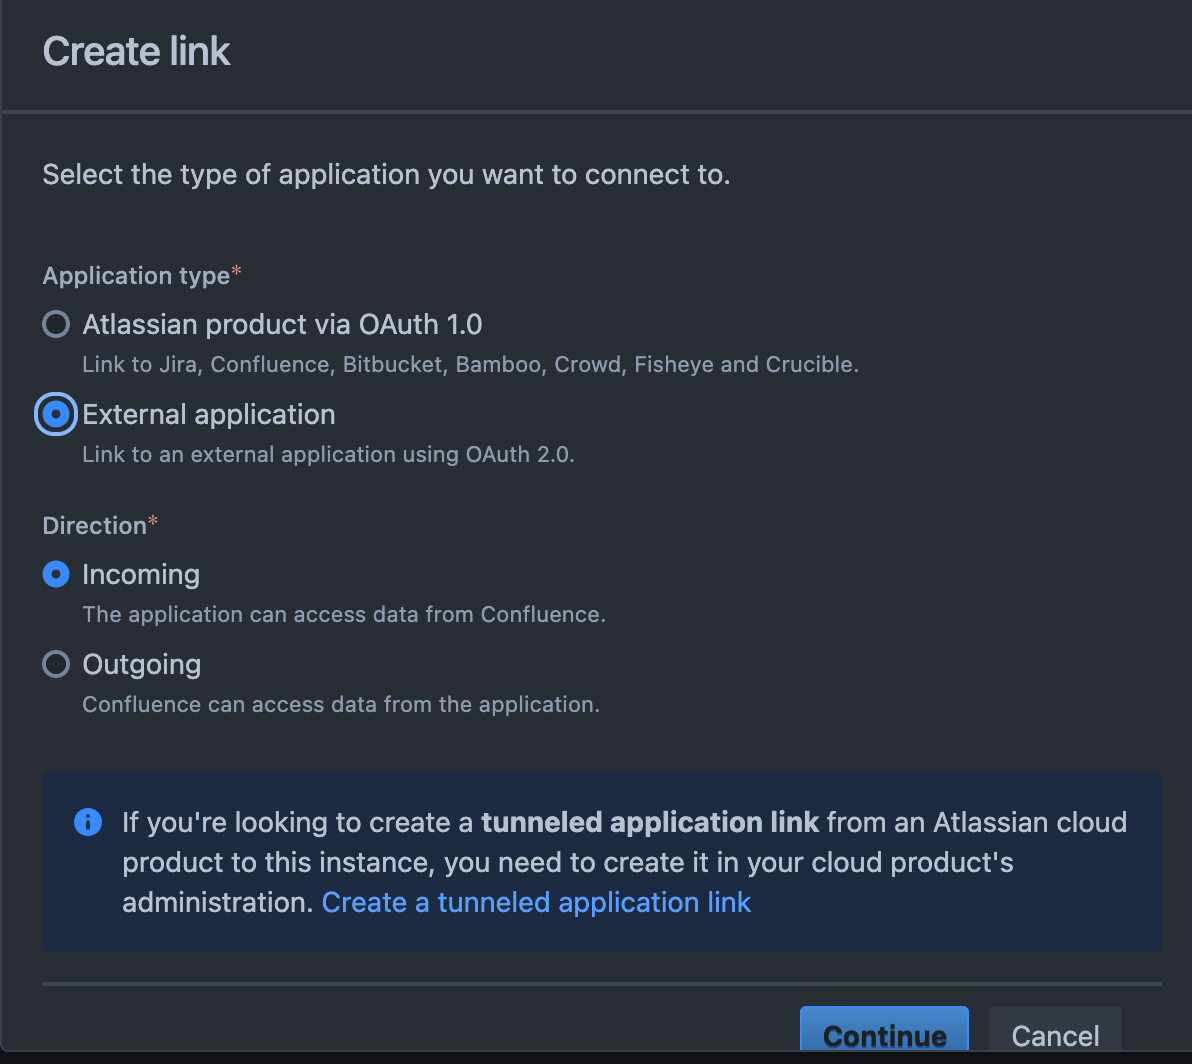Choose the Incoming direction radio button
The image size is (1192, 1064).
pyautogui.click(x=56, y=574)
